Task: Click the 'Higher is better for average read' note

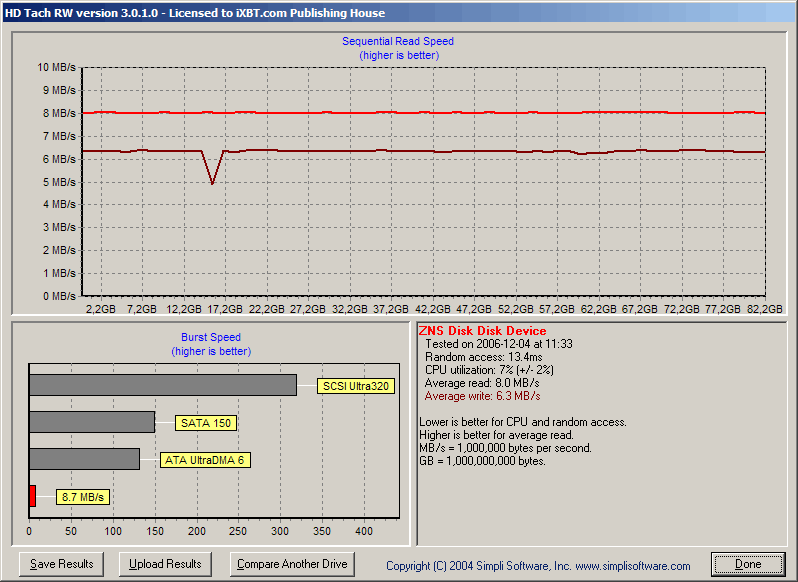Action: (497, 435)
